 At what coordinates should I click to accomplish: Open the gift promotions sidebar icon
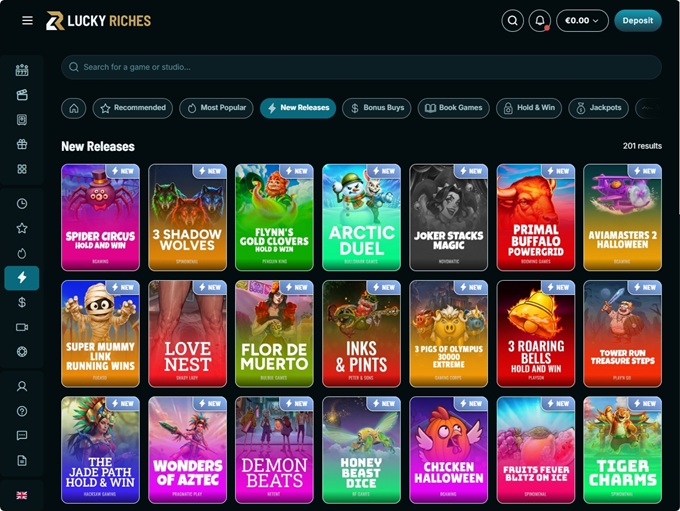pos(22,144)
